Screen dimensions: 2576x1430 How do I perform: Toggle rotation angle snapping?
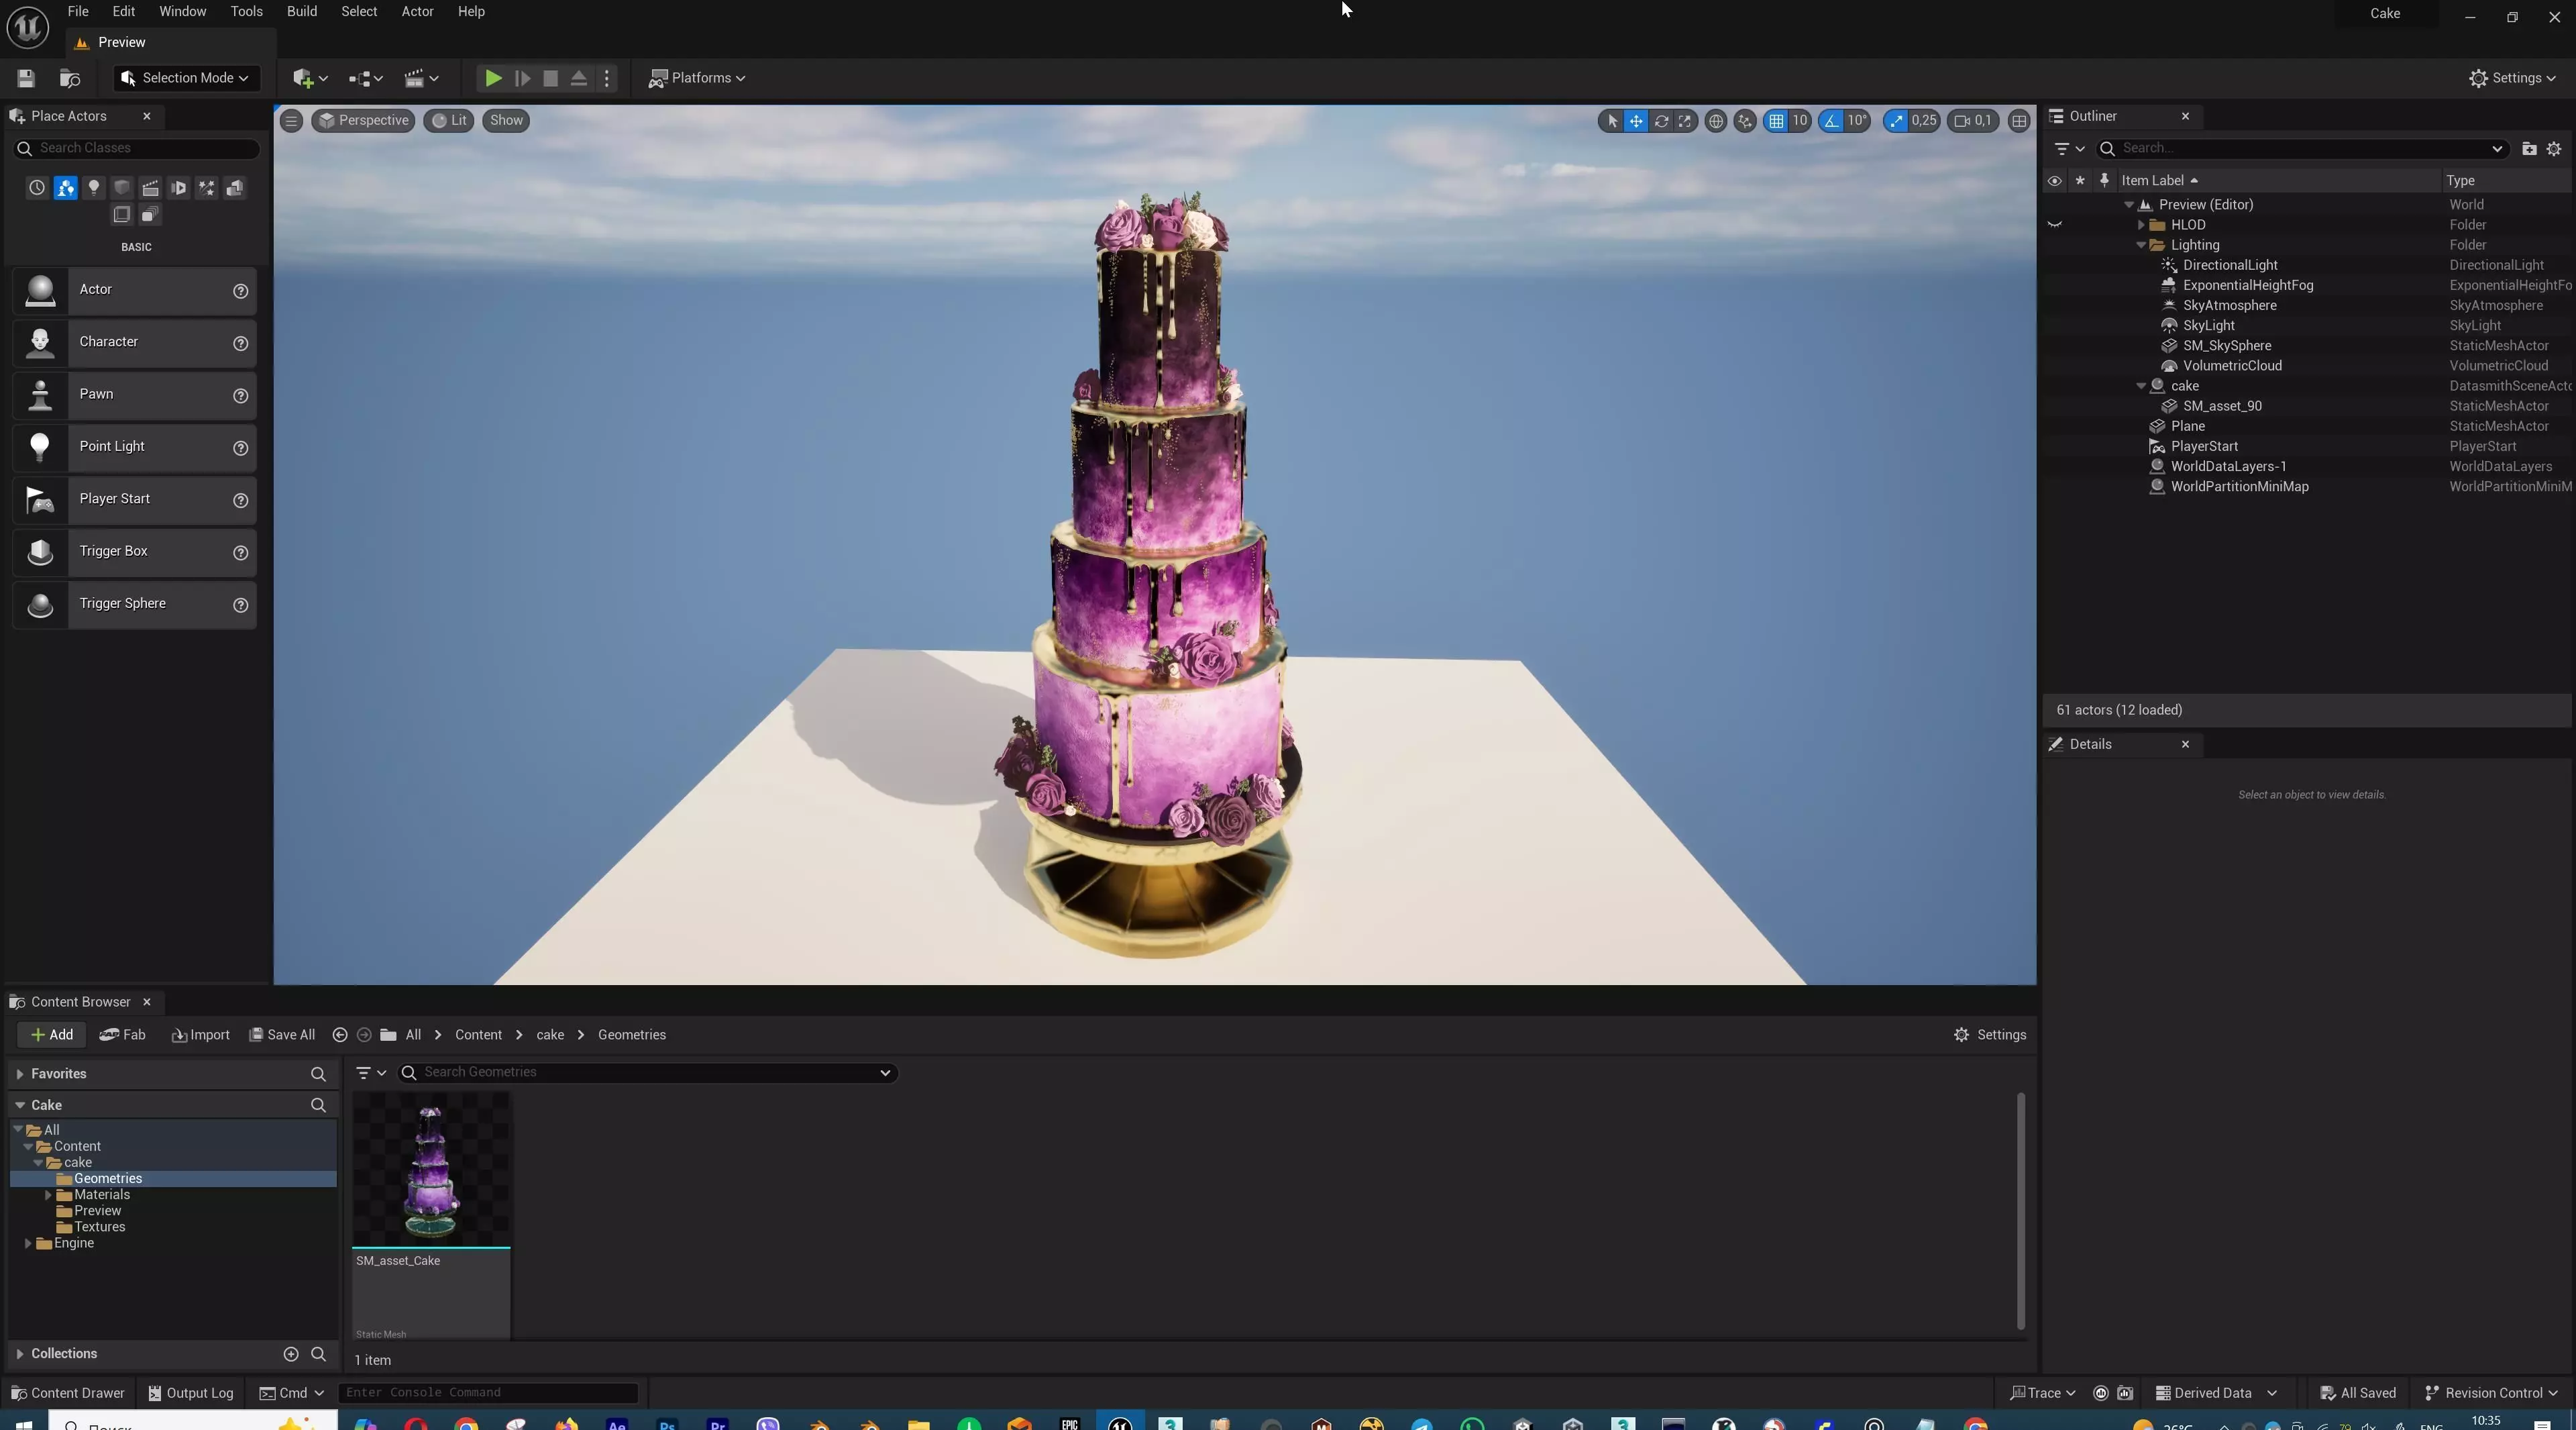coord(1831,121)
